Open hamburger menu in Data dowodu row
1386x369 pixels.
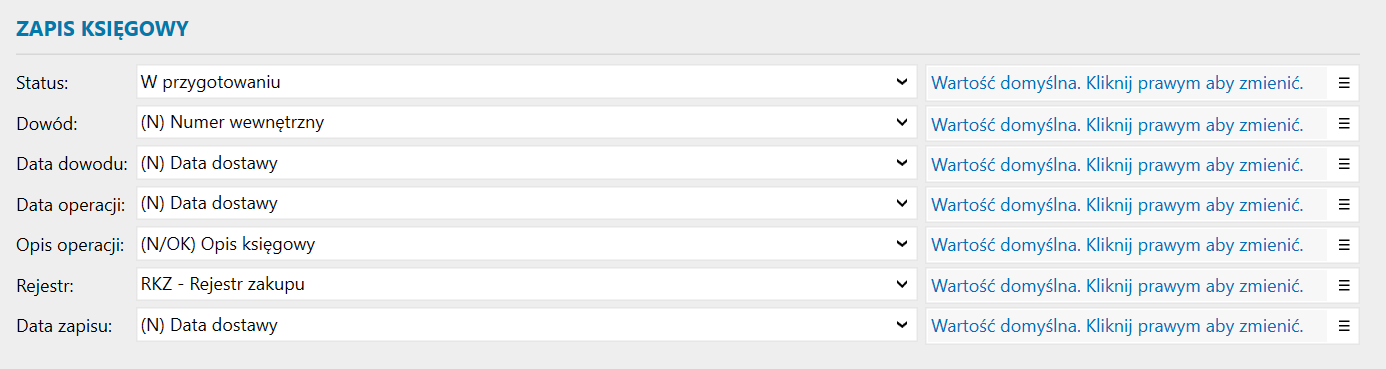[1344, 163]
